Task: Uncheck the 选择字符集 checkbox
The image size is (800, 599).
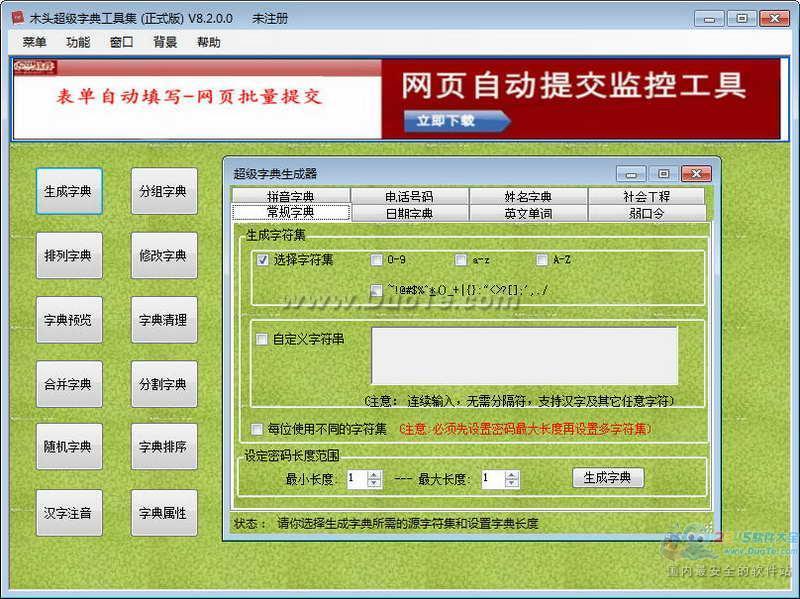Action: [x=262, y=260]
